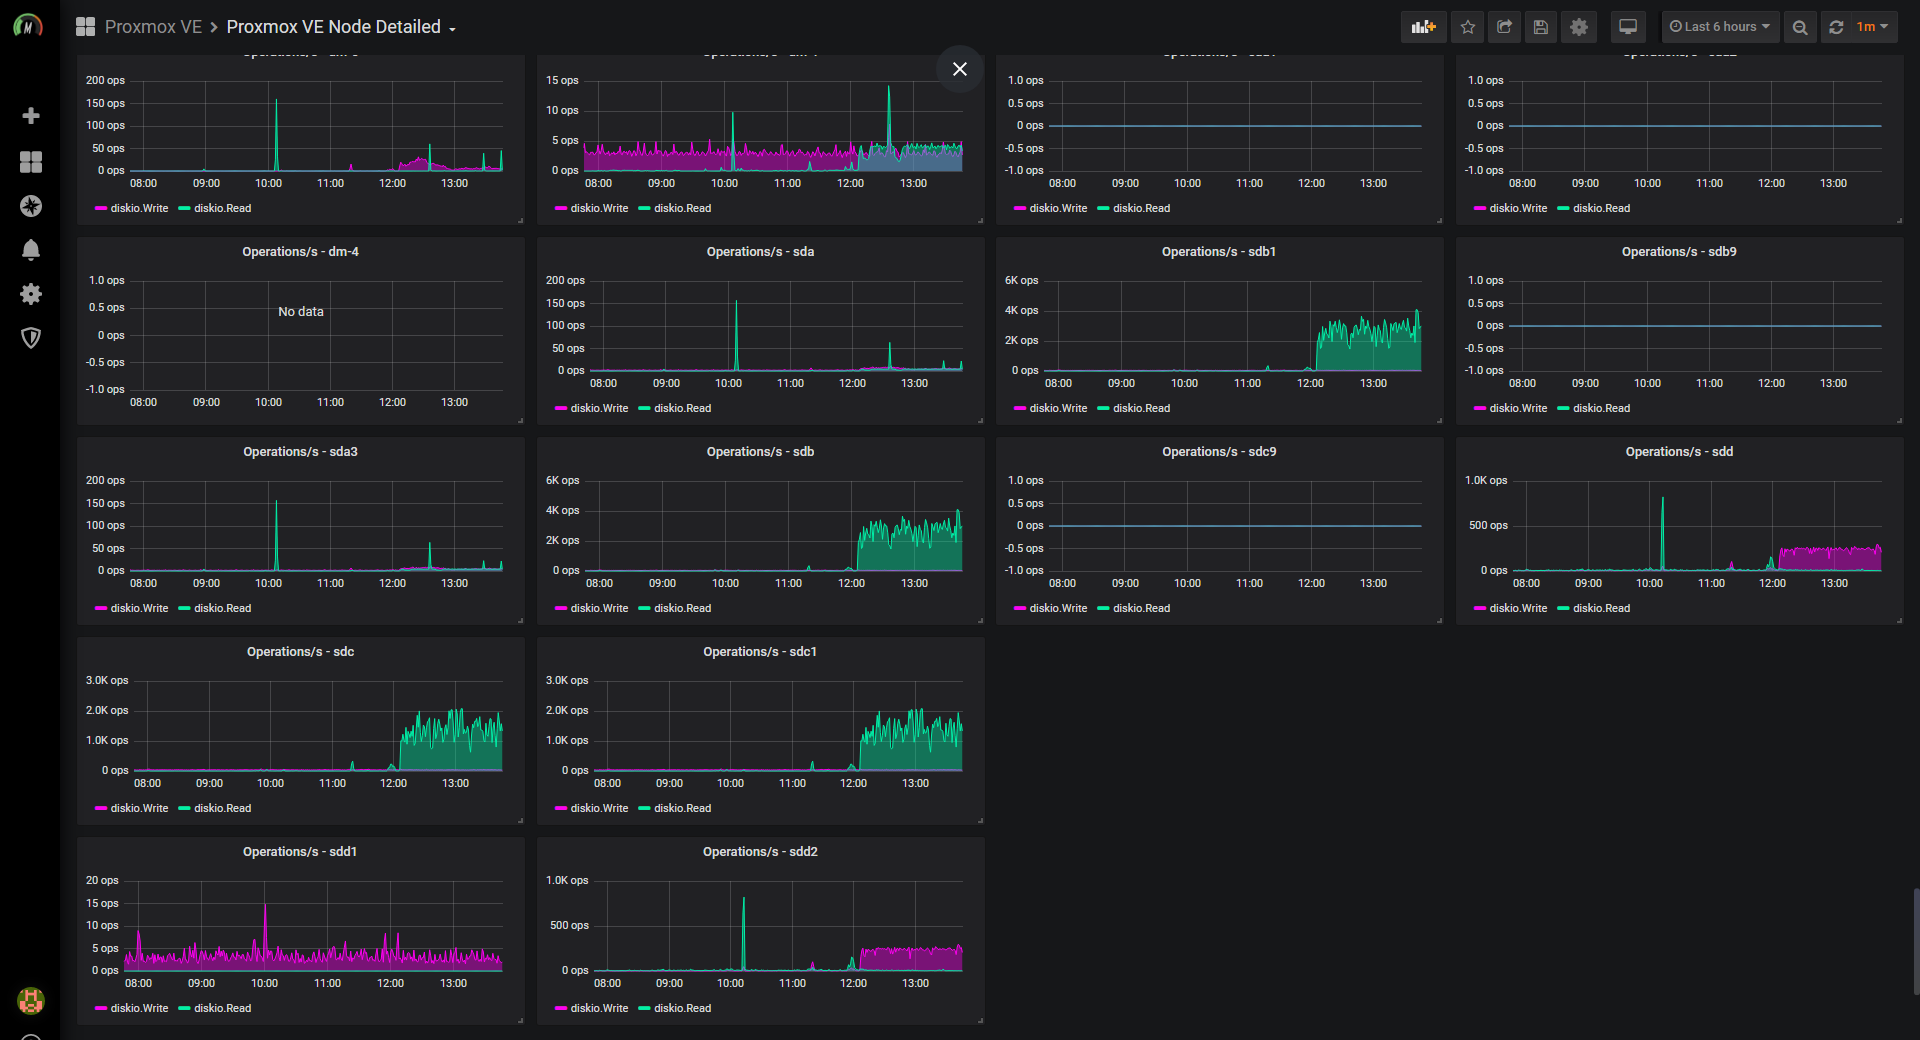Toggle diskio.Read series in the sdc panel
The width and height of the screenshot is (1920, 1040).
click(x=222, y=808)
